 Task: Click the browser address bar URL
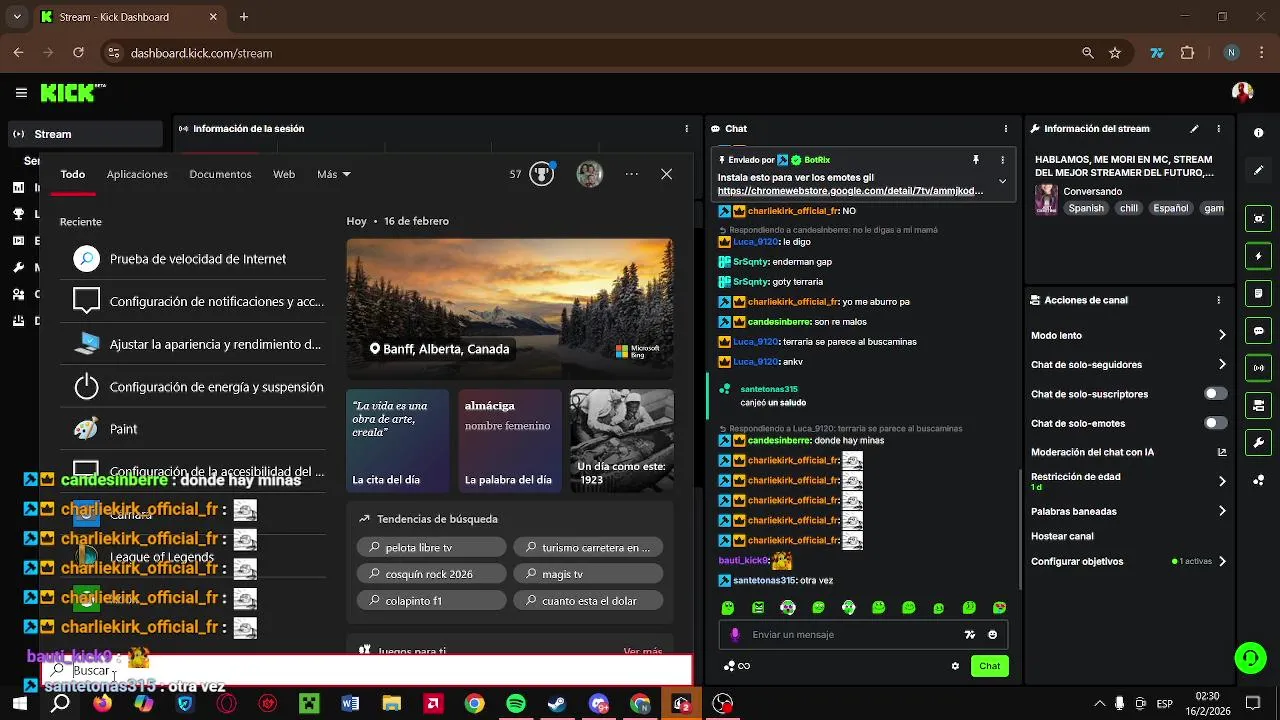point(201,53)
